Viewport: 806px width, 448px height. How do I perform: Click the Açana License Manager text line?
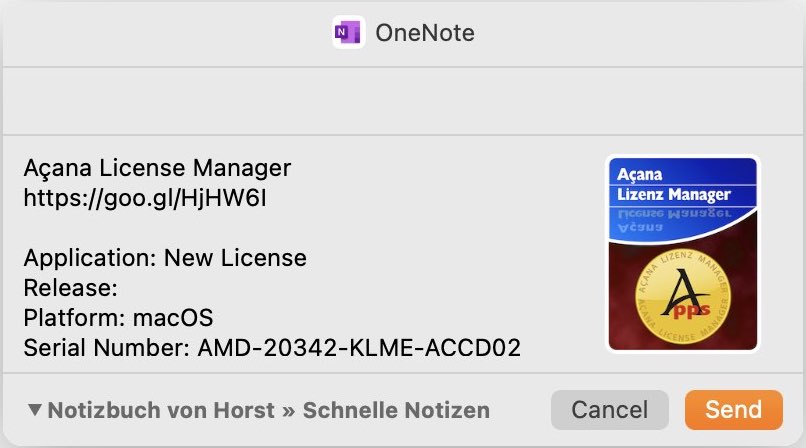pos(157,168)
